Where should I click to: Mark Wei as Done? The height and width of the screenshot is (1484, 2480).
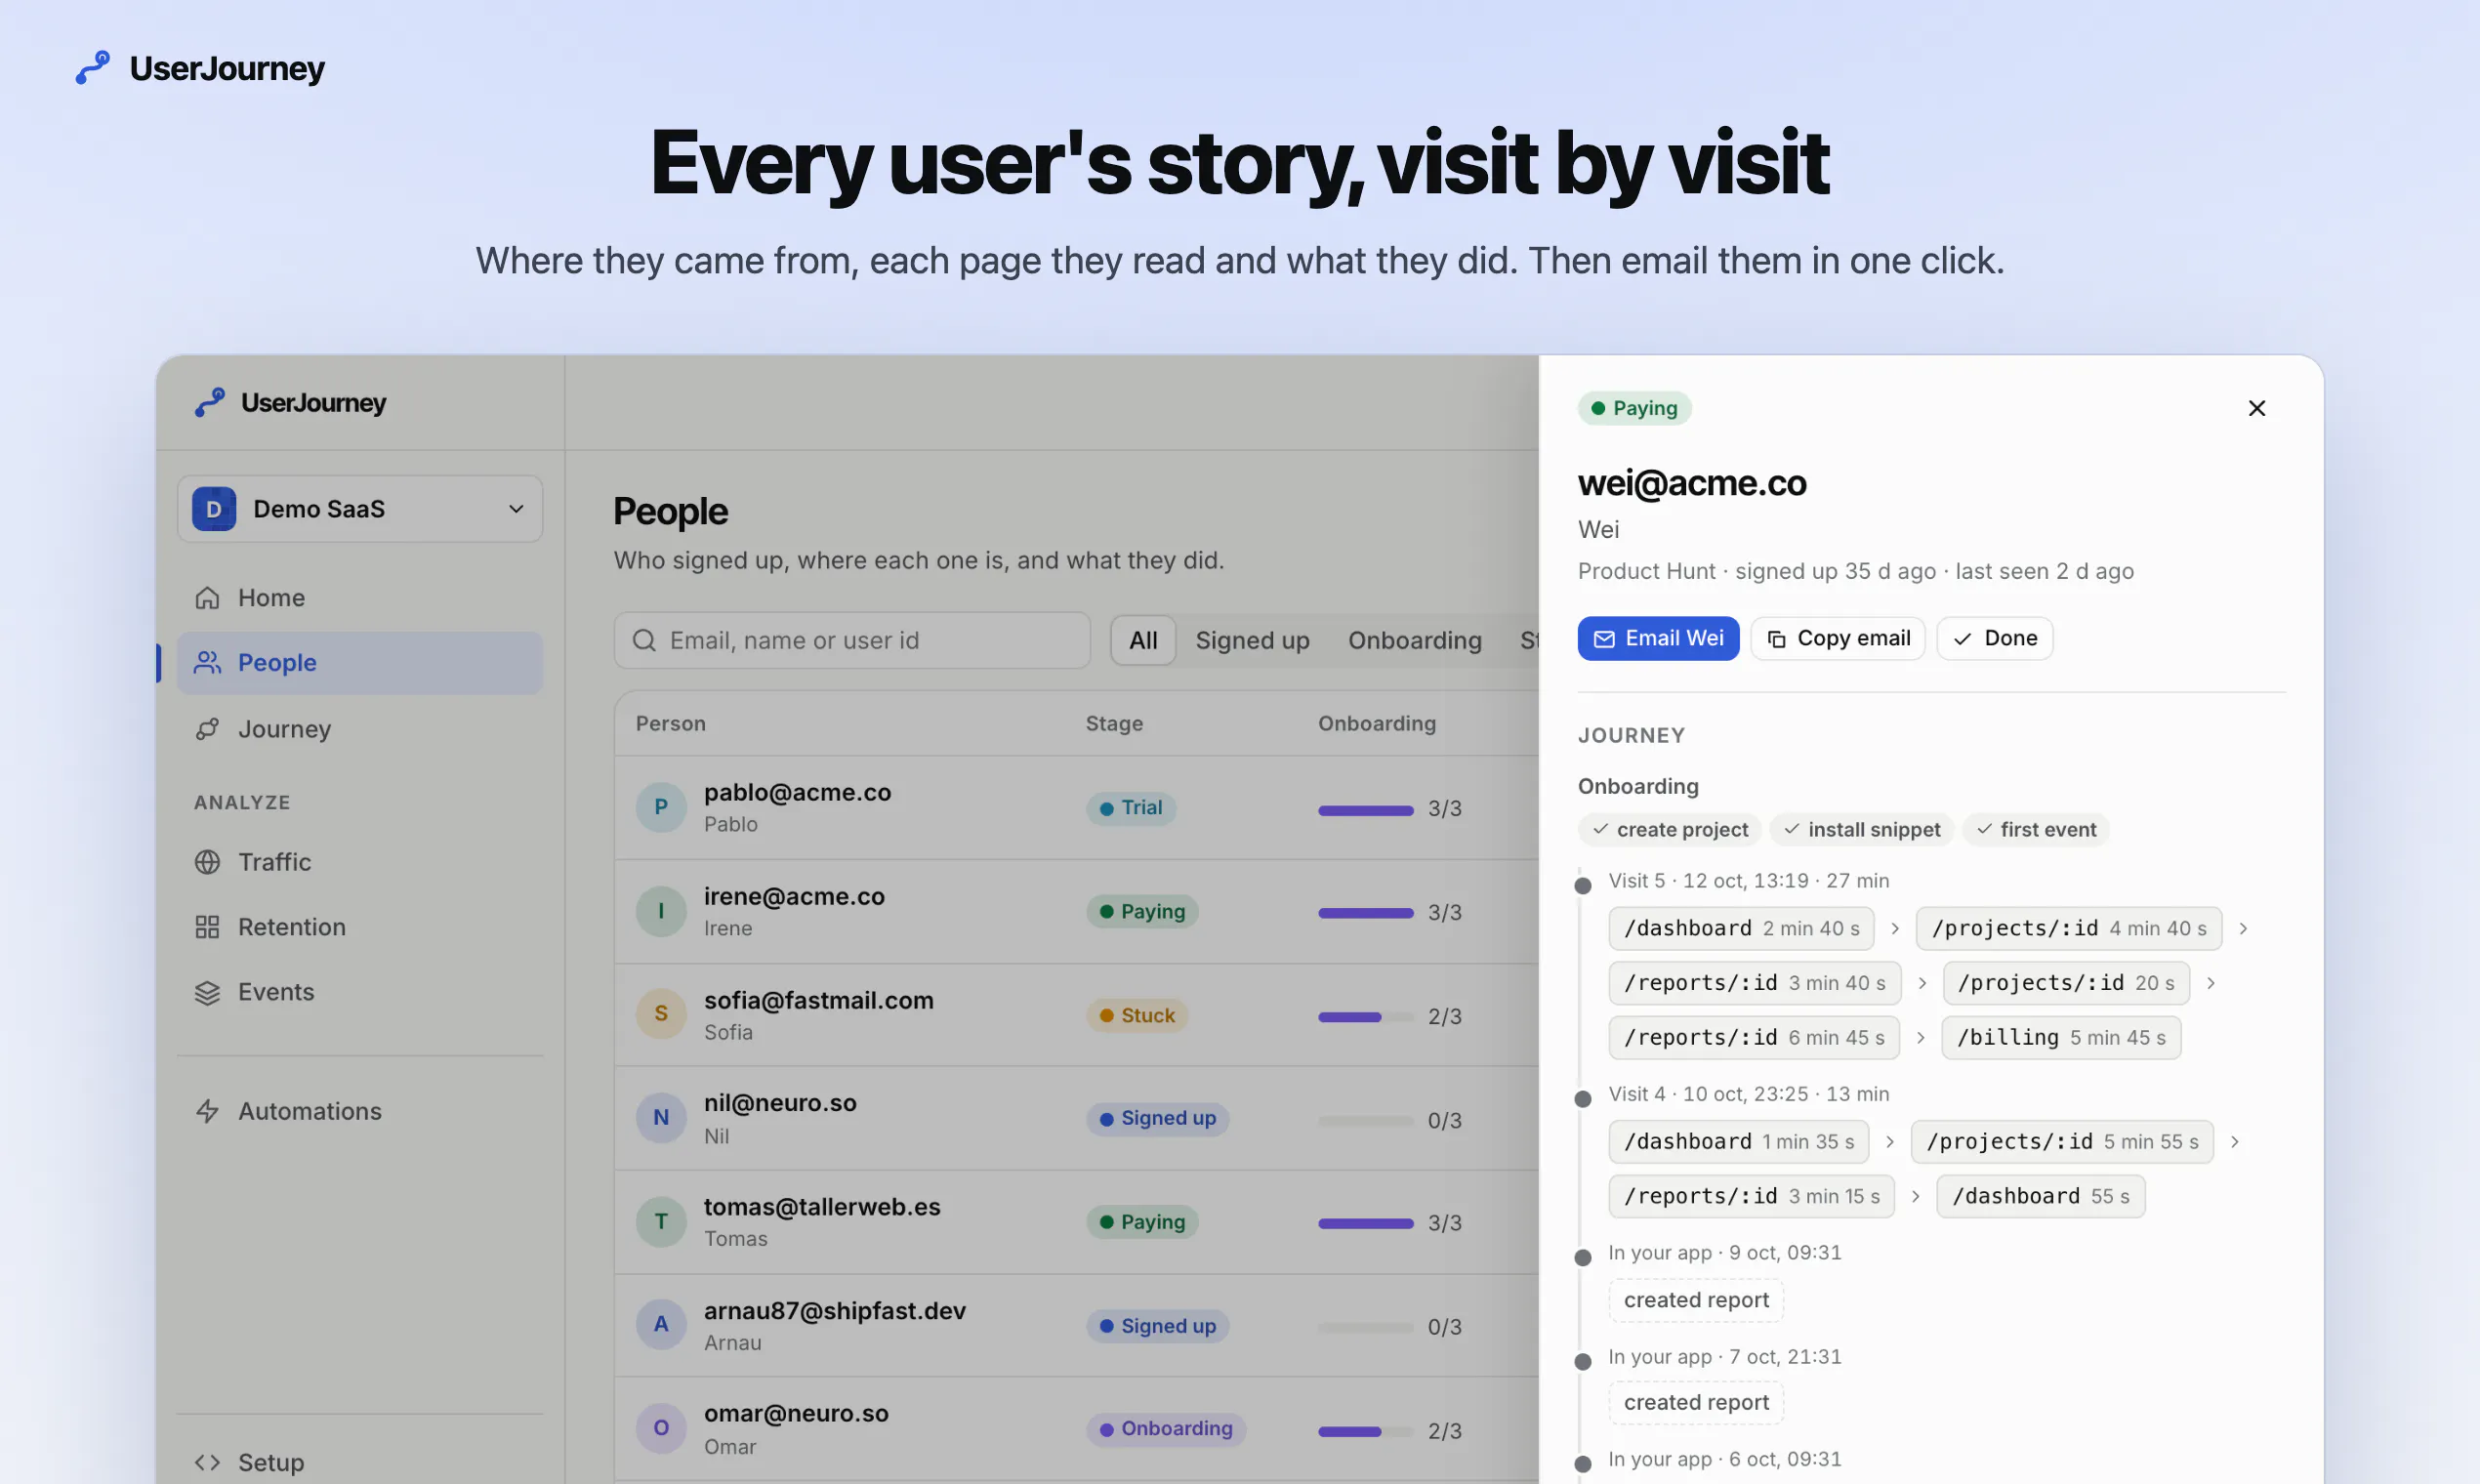1995,638
